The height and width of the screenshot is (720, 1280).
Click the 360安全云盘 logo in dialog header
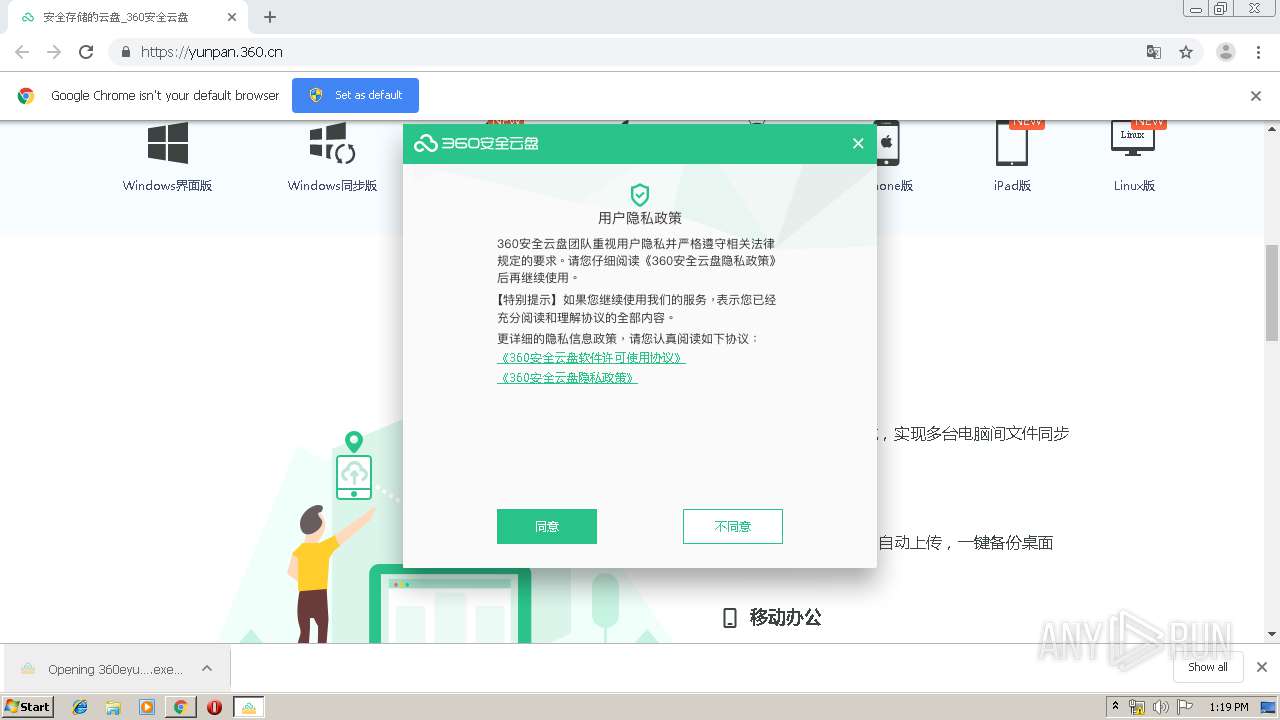coord(476,143)
